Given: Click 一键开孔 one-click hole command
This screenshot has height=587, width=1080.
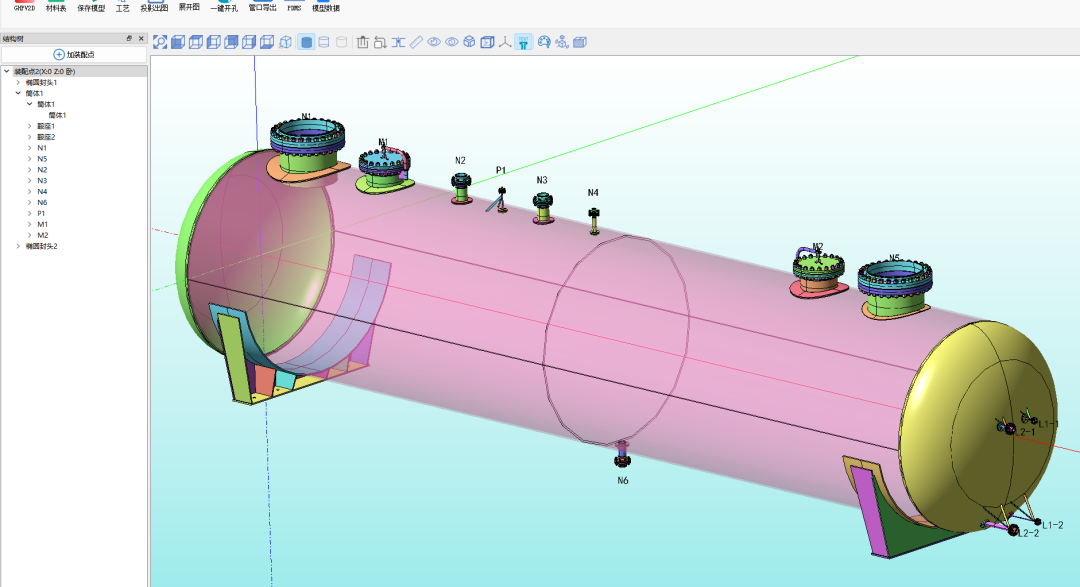Looking at the screenshot, I should 224,6.
